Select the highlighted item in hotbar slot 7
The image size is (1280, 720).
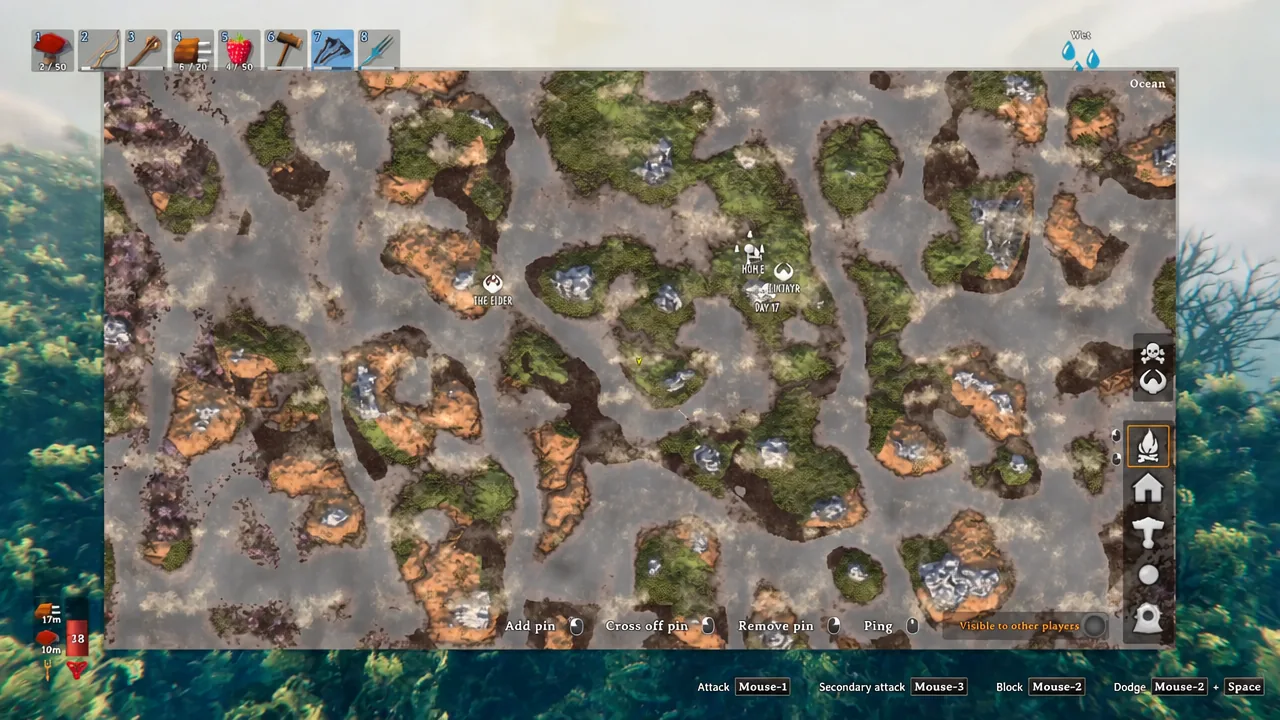coord(333,50)
